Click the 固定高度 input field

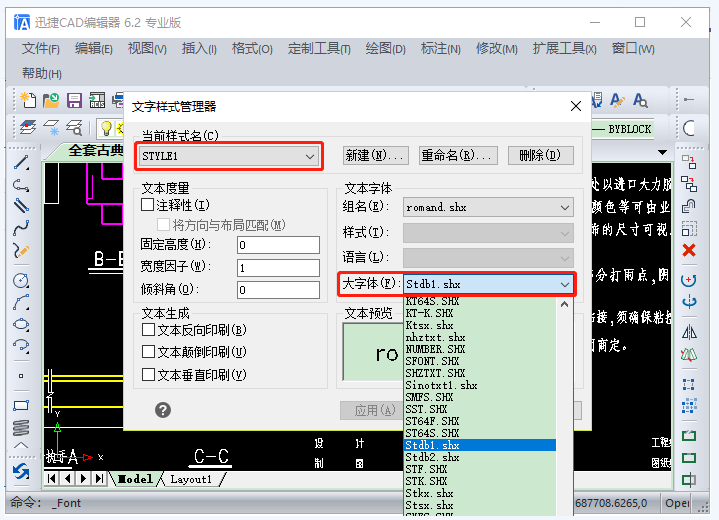278,245
